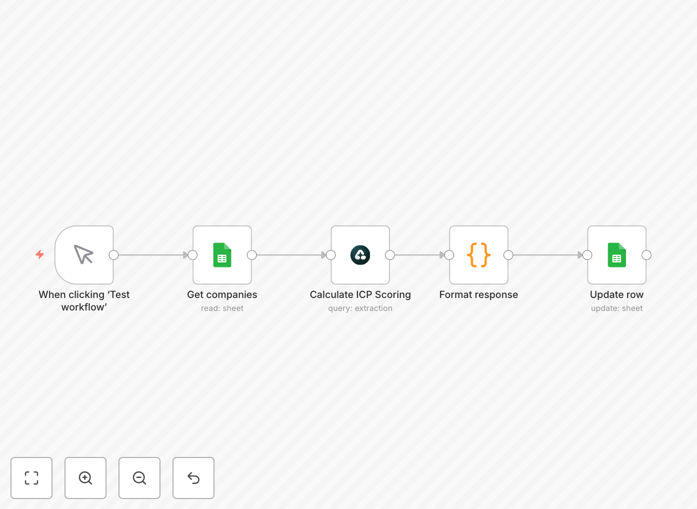Click Calculate ICP Scoring output connector
697x509 pixels.
(x=390, y=255)
